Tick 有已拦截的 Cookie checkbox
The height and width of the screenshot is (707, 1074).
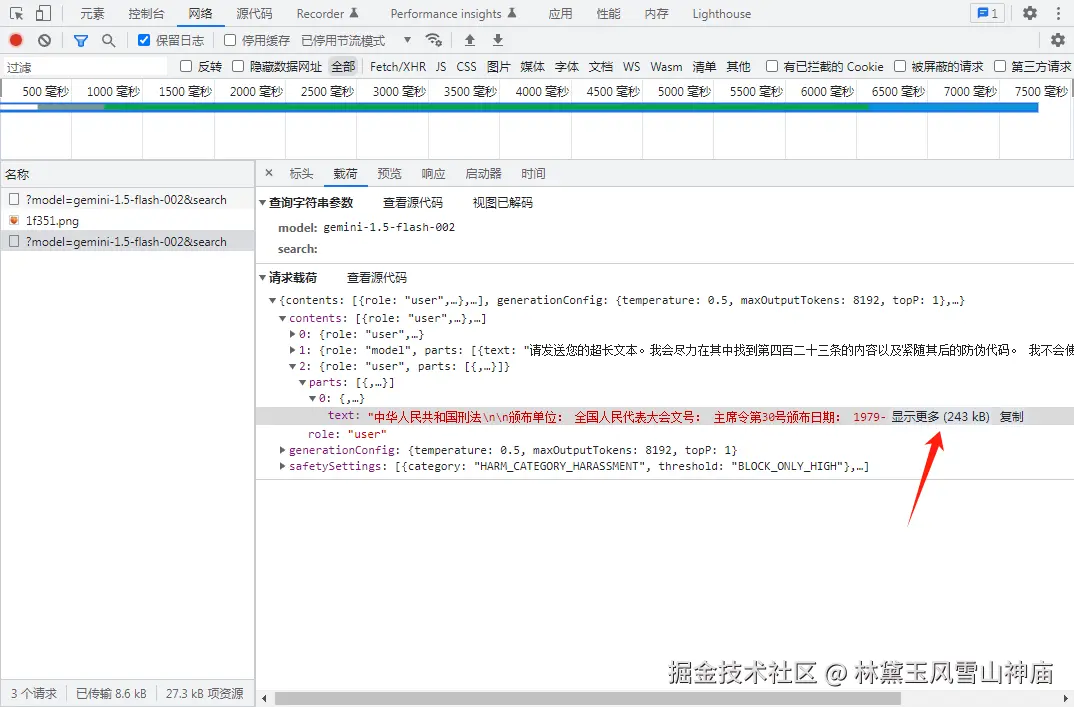coord(772,66)
